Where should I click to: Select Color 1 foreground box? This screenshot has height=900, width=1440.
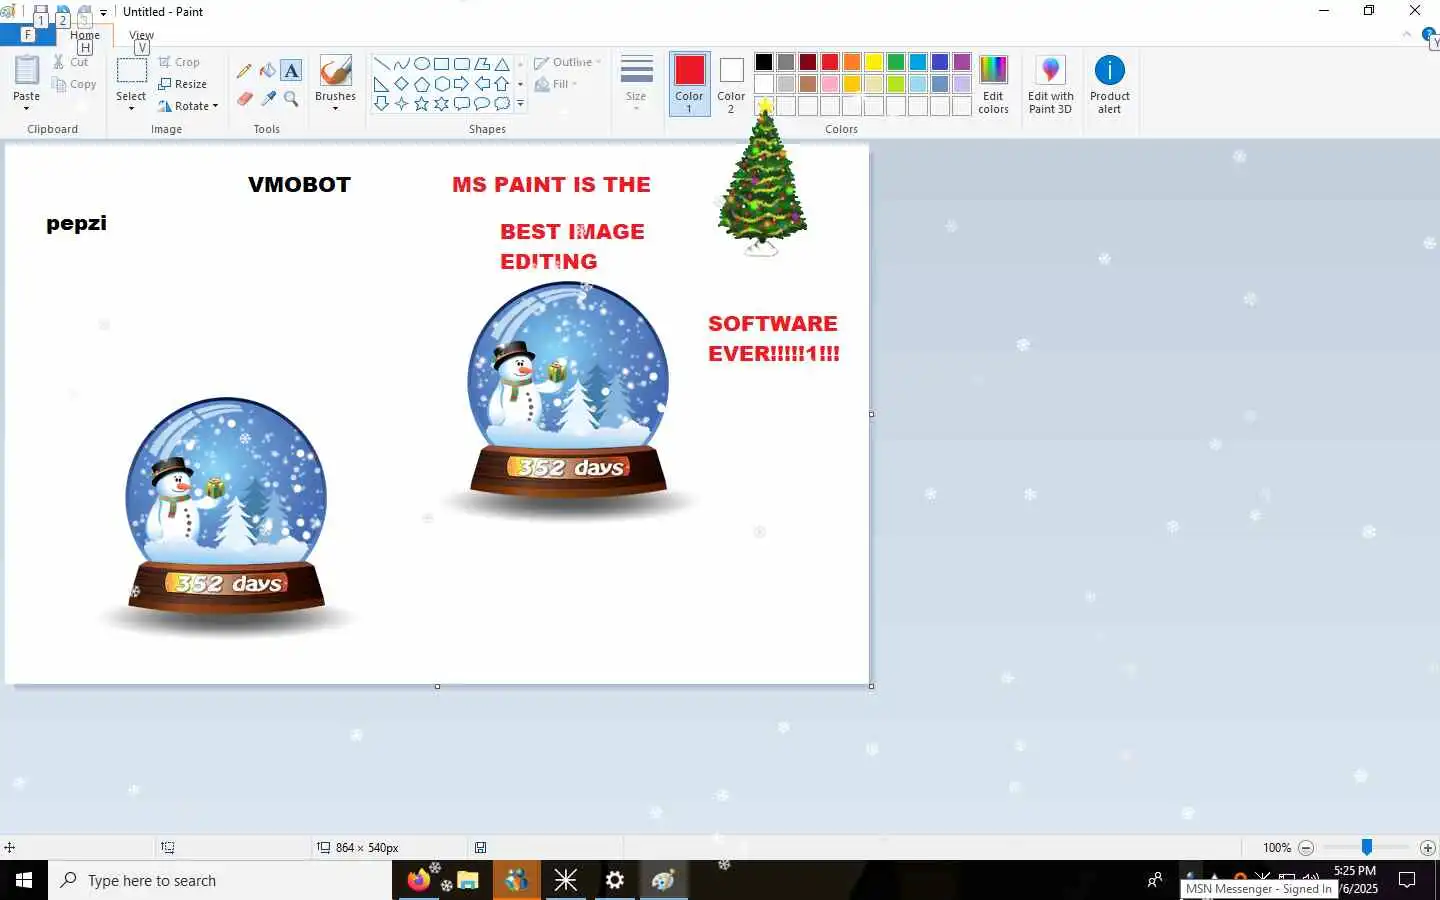[x=689, y=84]
